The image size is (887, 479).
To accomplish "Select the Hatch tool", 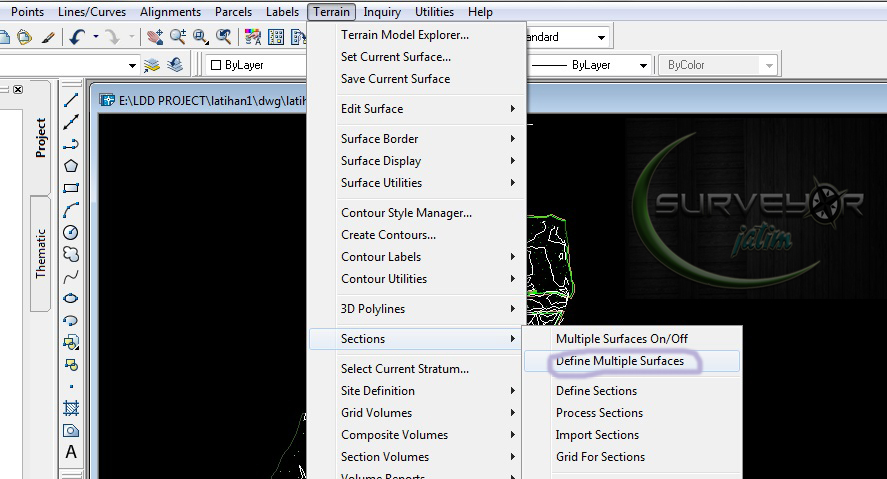I will click(x=71, y=408).
